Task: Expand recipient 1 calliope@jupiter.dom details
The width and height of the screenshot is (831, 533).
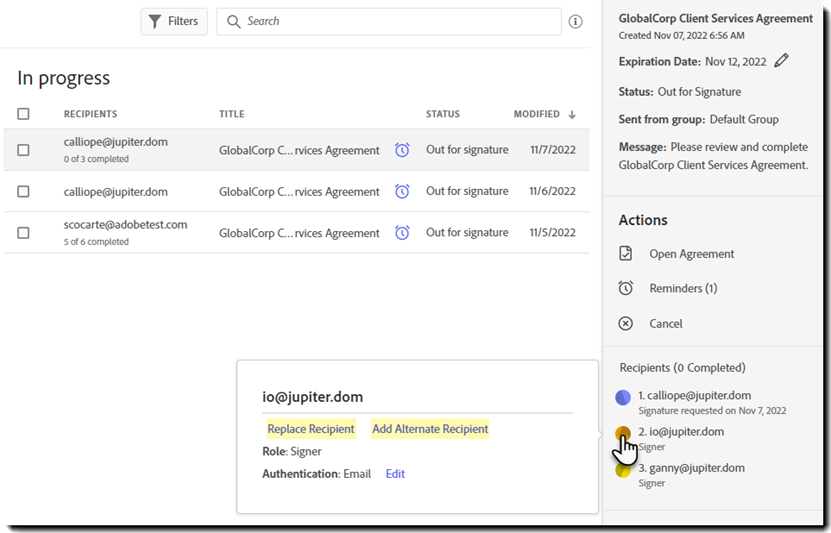Action: (x=694, y=396)
